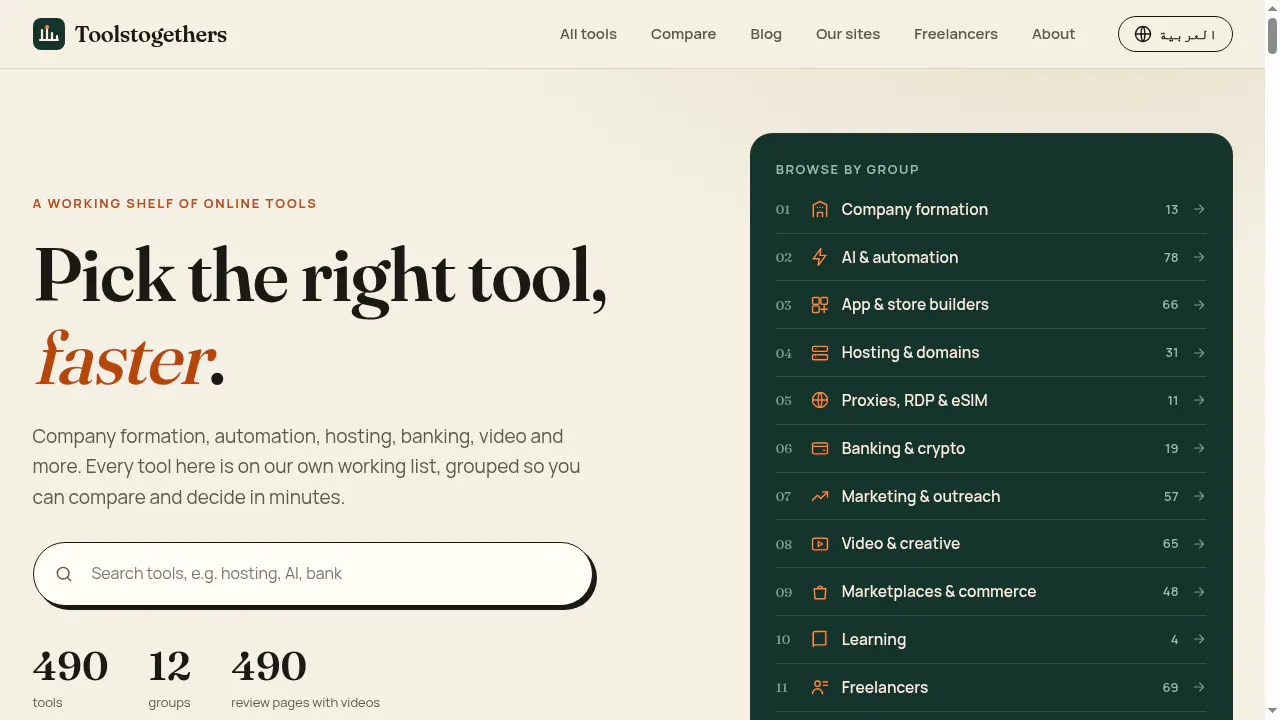Click the Marketplaces & commerce bag icon
This screenshot has height=720, width=1280.
tap(820, 592)
